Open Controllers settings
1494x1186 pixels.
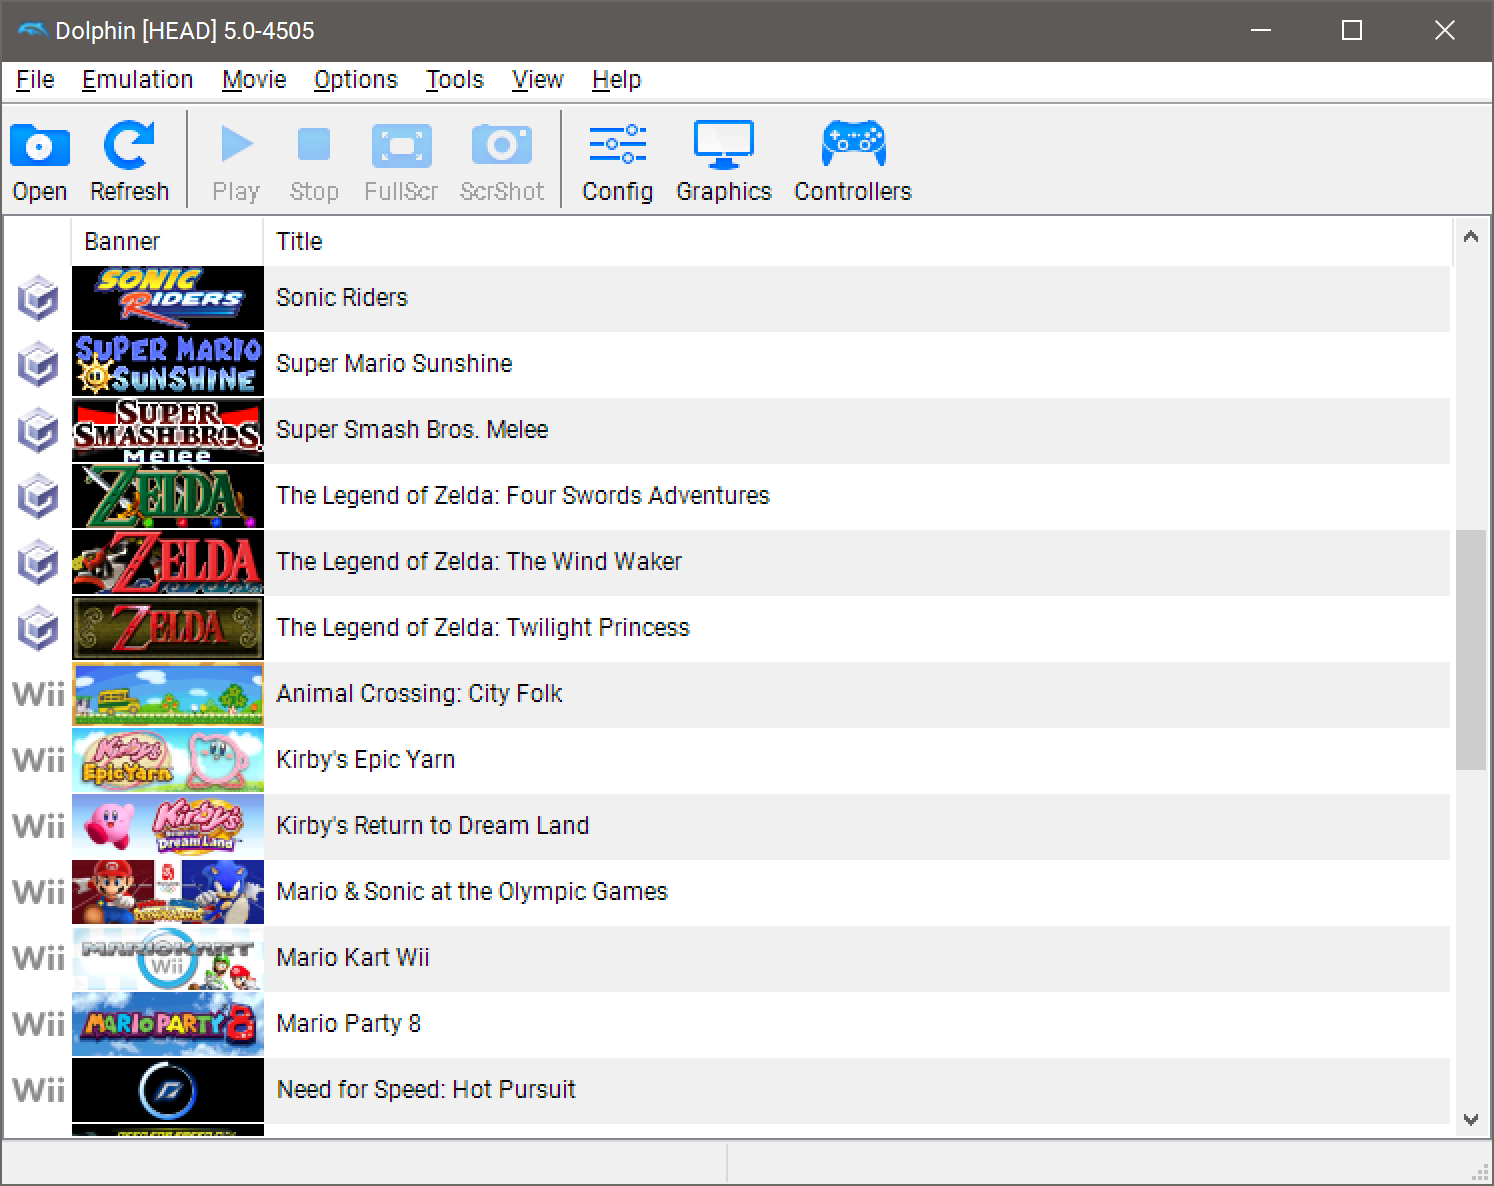(x=853, y=161)
